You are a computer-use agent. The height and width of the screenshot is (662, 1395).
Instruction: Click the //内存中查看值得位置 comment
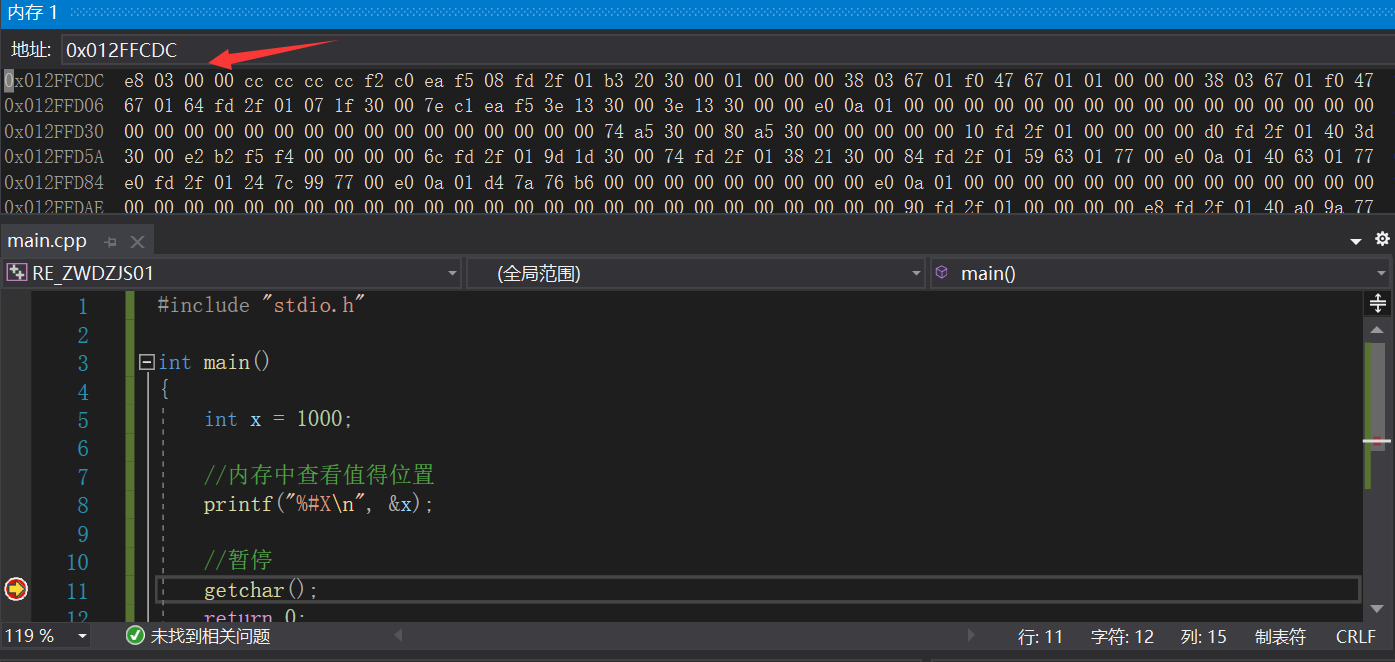coord(319,475)
